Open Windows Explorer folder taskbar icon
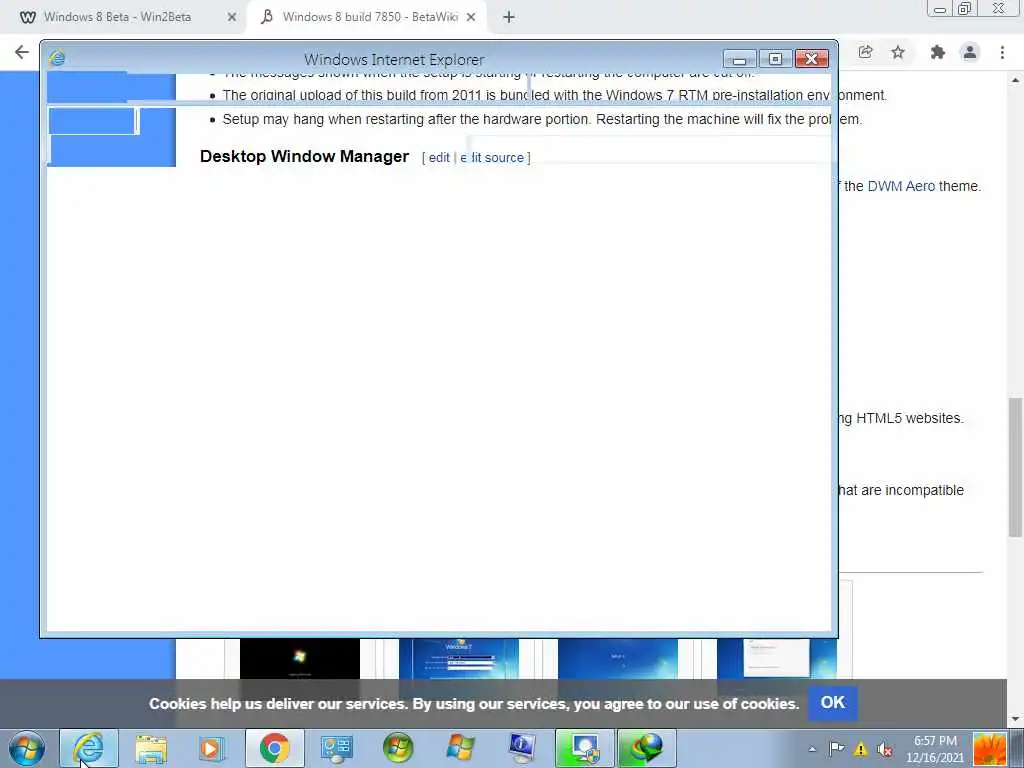Viewport: 1024px width, 768px height. click(151, 748)
